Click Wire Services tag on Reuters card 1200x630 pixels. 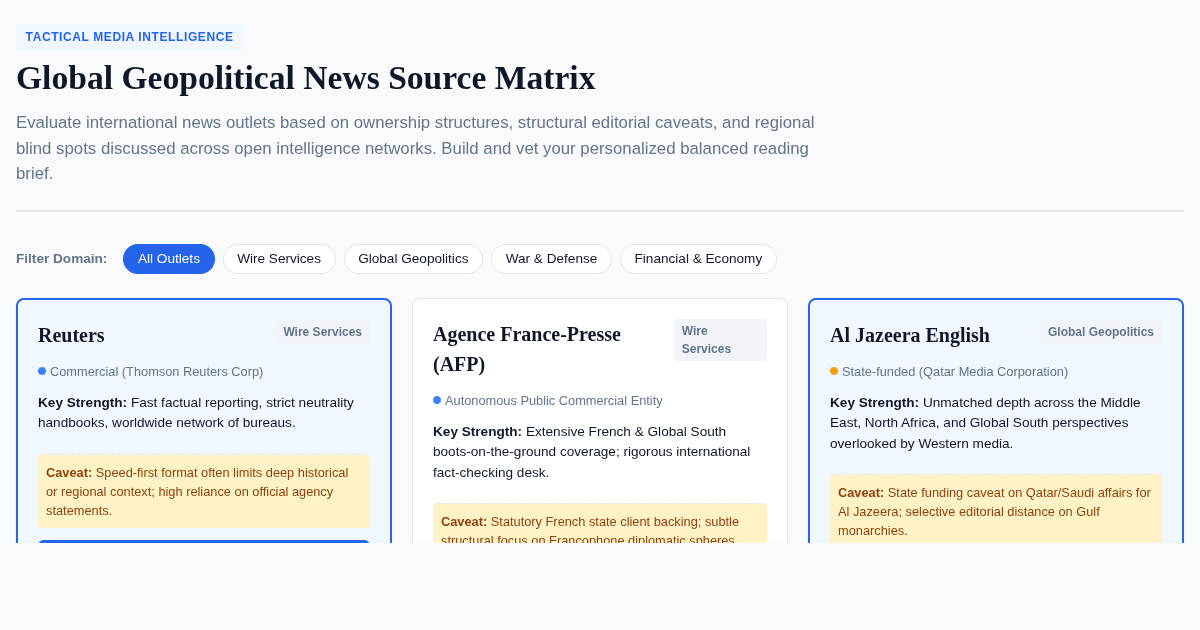[x=322, y=332]
